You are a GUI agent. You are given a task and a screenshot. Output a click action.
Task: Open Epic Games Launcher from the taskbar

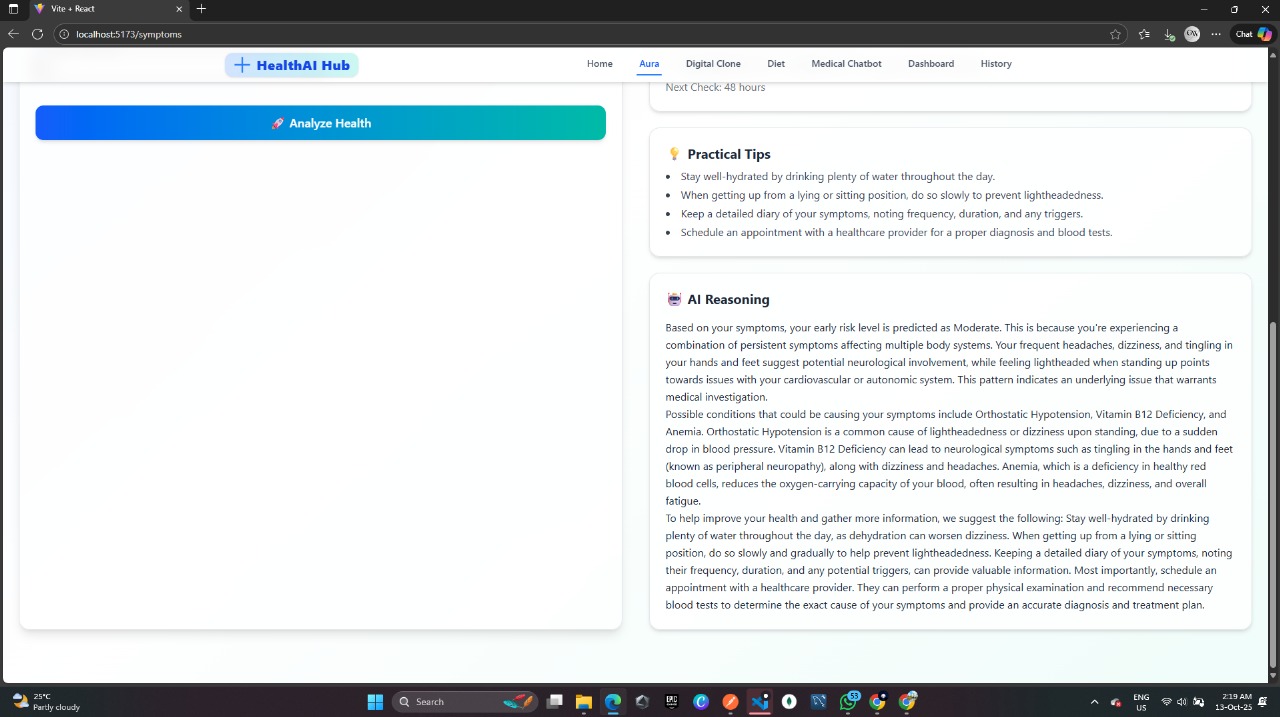click(x=672, y=702)
